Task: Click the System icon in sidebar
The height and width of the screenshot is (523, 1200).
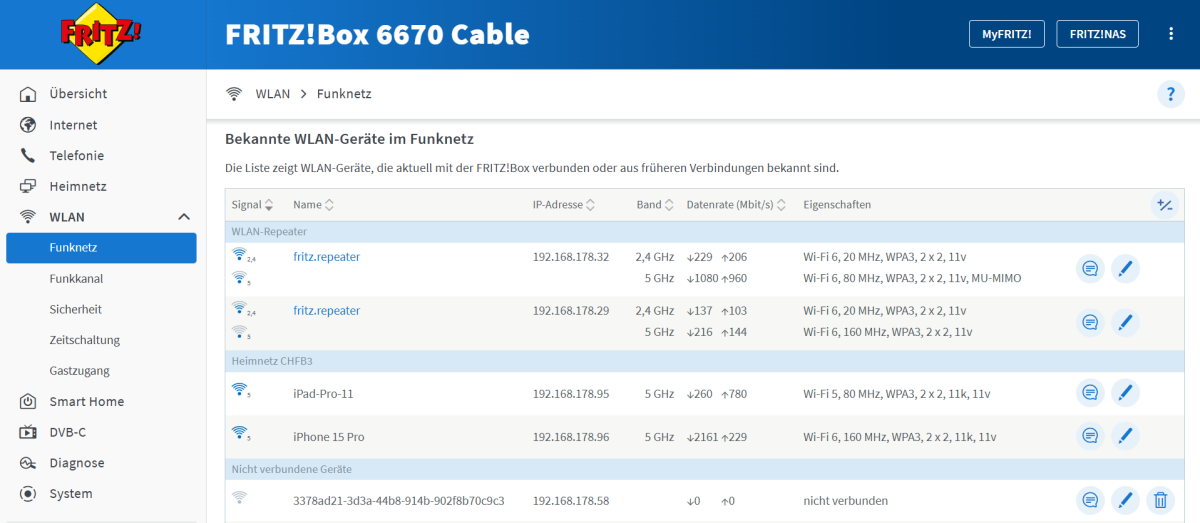Action: pyautogui.click(x=28, y=494)
